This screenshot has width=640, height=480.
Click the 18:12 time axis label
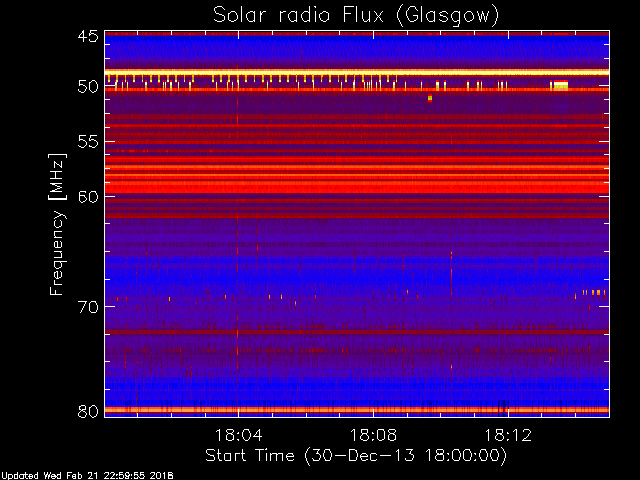point(507,435)
